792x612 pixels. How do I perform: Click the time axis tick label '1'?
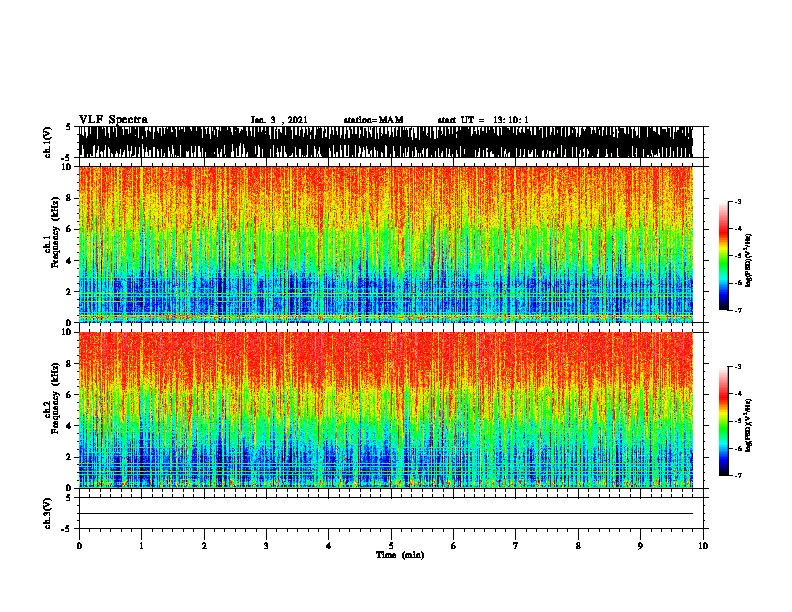click(x=141, y=546)
